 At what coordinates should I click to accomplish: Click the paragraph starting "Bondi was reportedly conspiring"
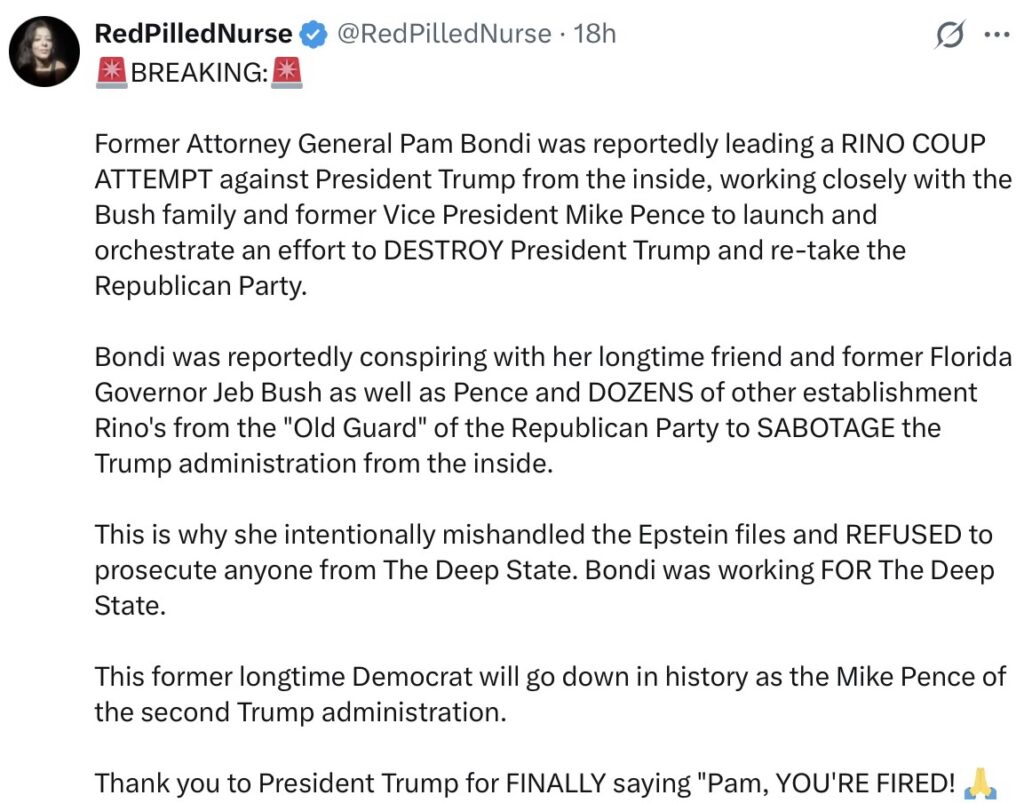pyautogui.click(x=540, y=411)
